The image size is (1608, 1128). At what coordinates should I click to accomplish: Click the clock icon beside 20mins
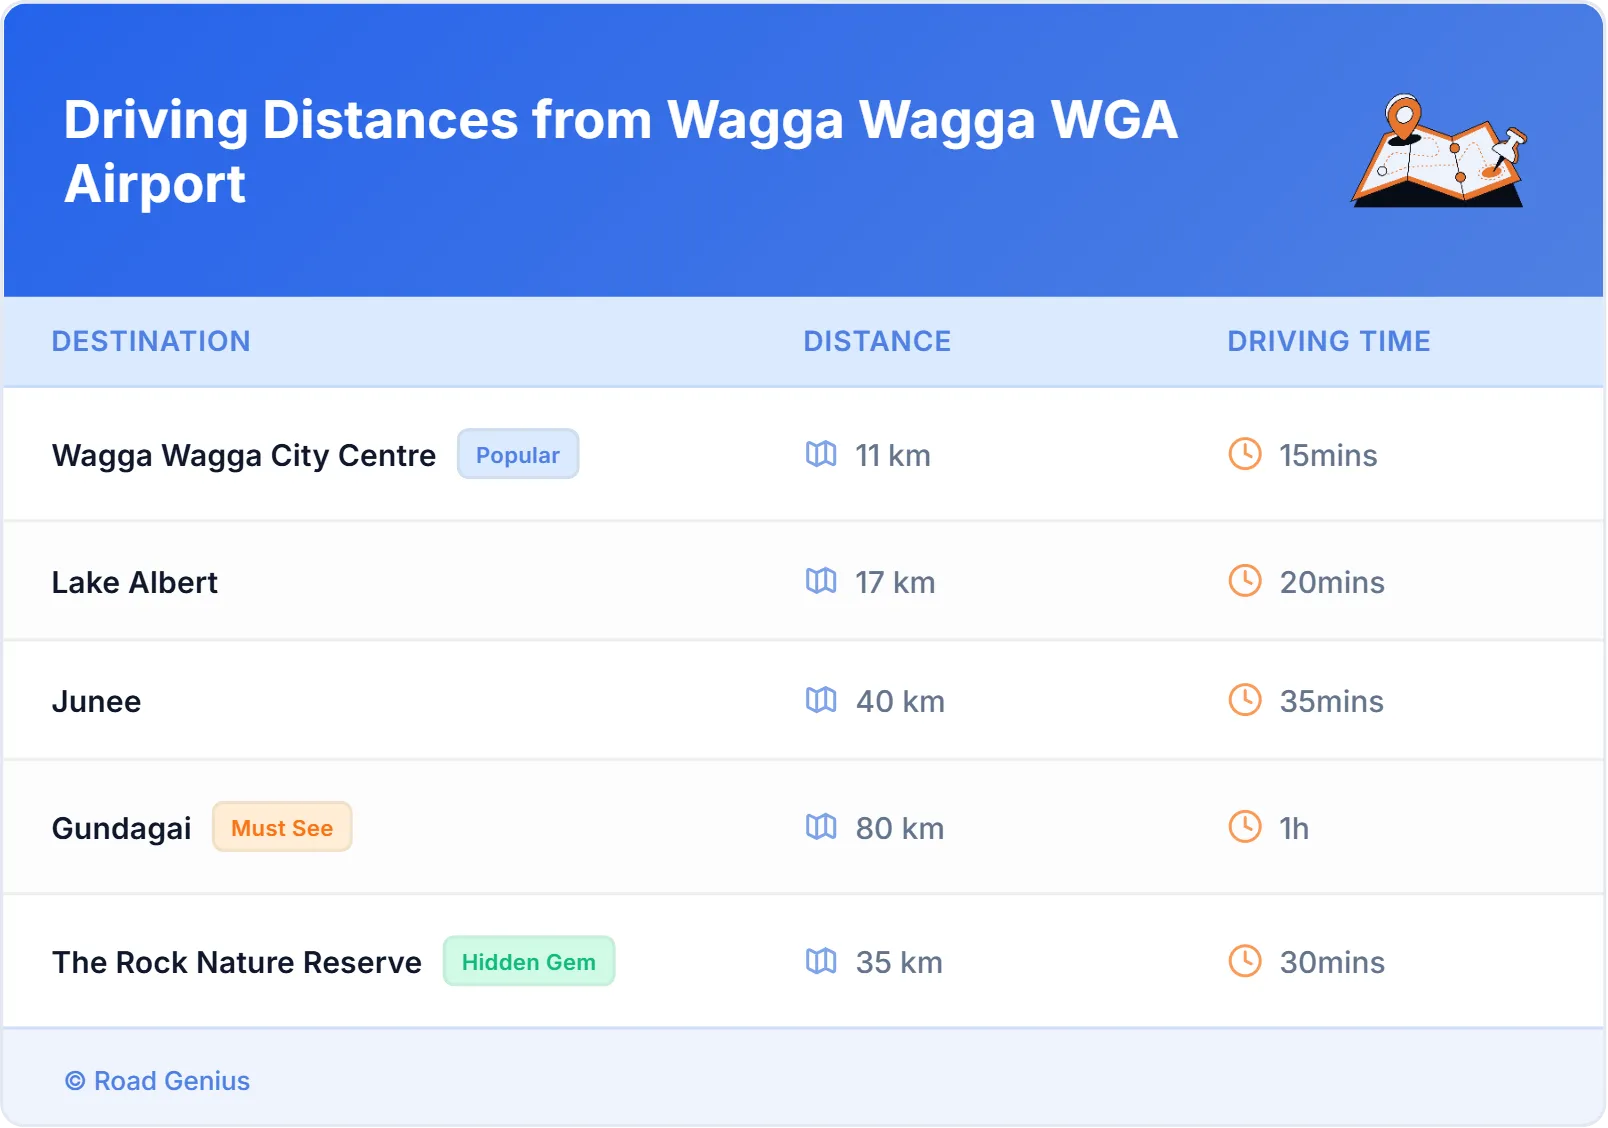tap(1245, 581)
